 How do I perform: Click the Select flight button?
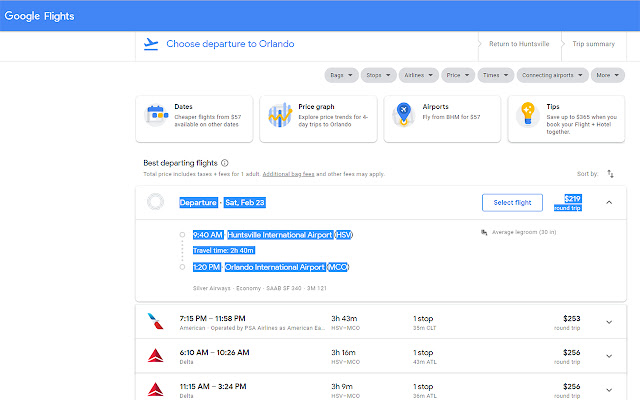point(512,202)
